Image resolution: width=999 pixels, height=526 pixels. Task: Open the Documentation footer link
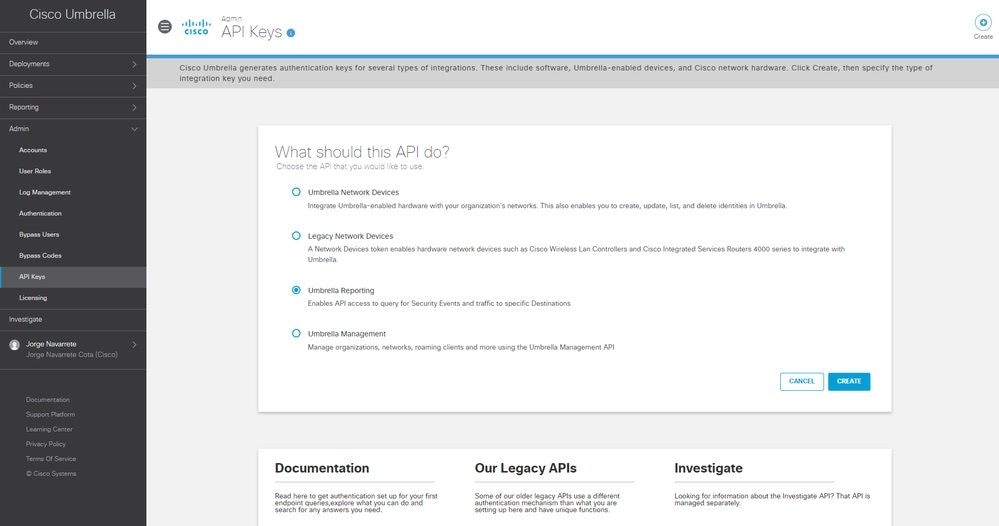point(48,400)
